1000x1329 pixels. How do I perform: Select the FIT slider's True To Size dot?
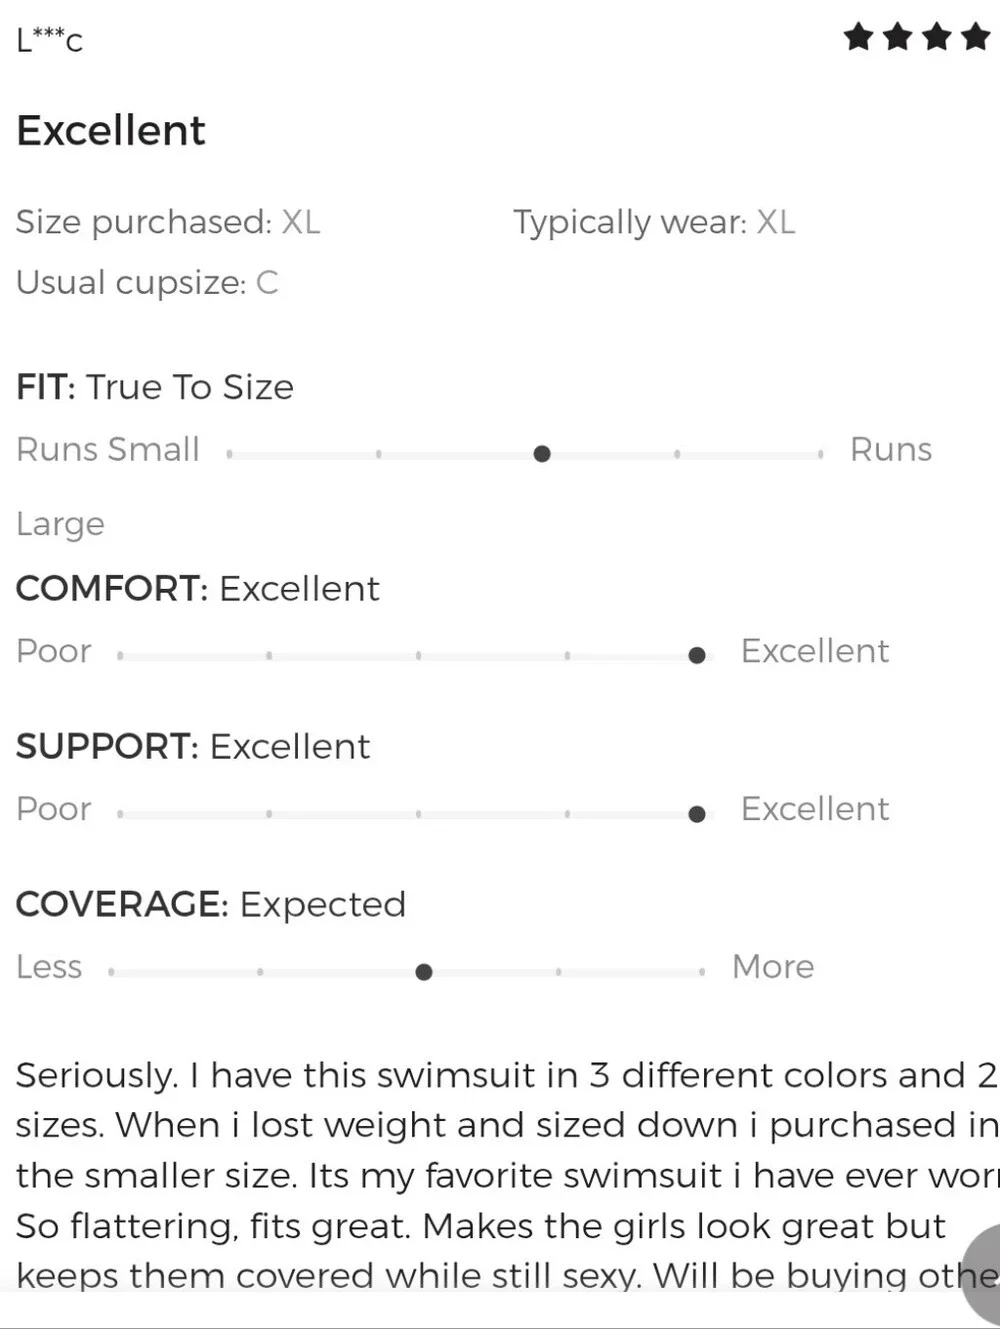coord(542,454)
